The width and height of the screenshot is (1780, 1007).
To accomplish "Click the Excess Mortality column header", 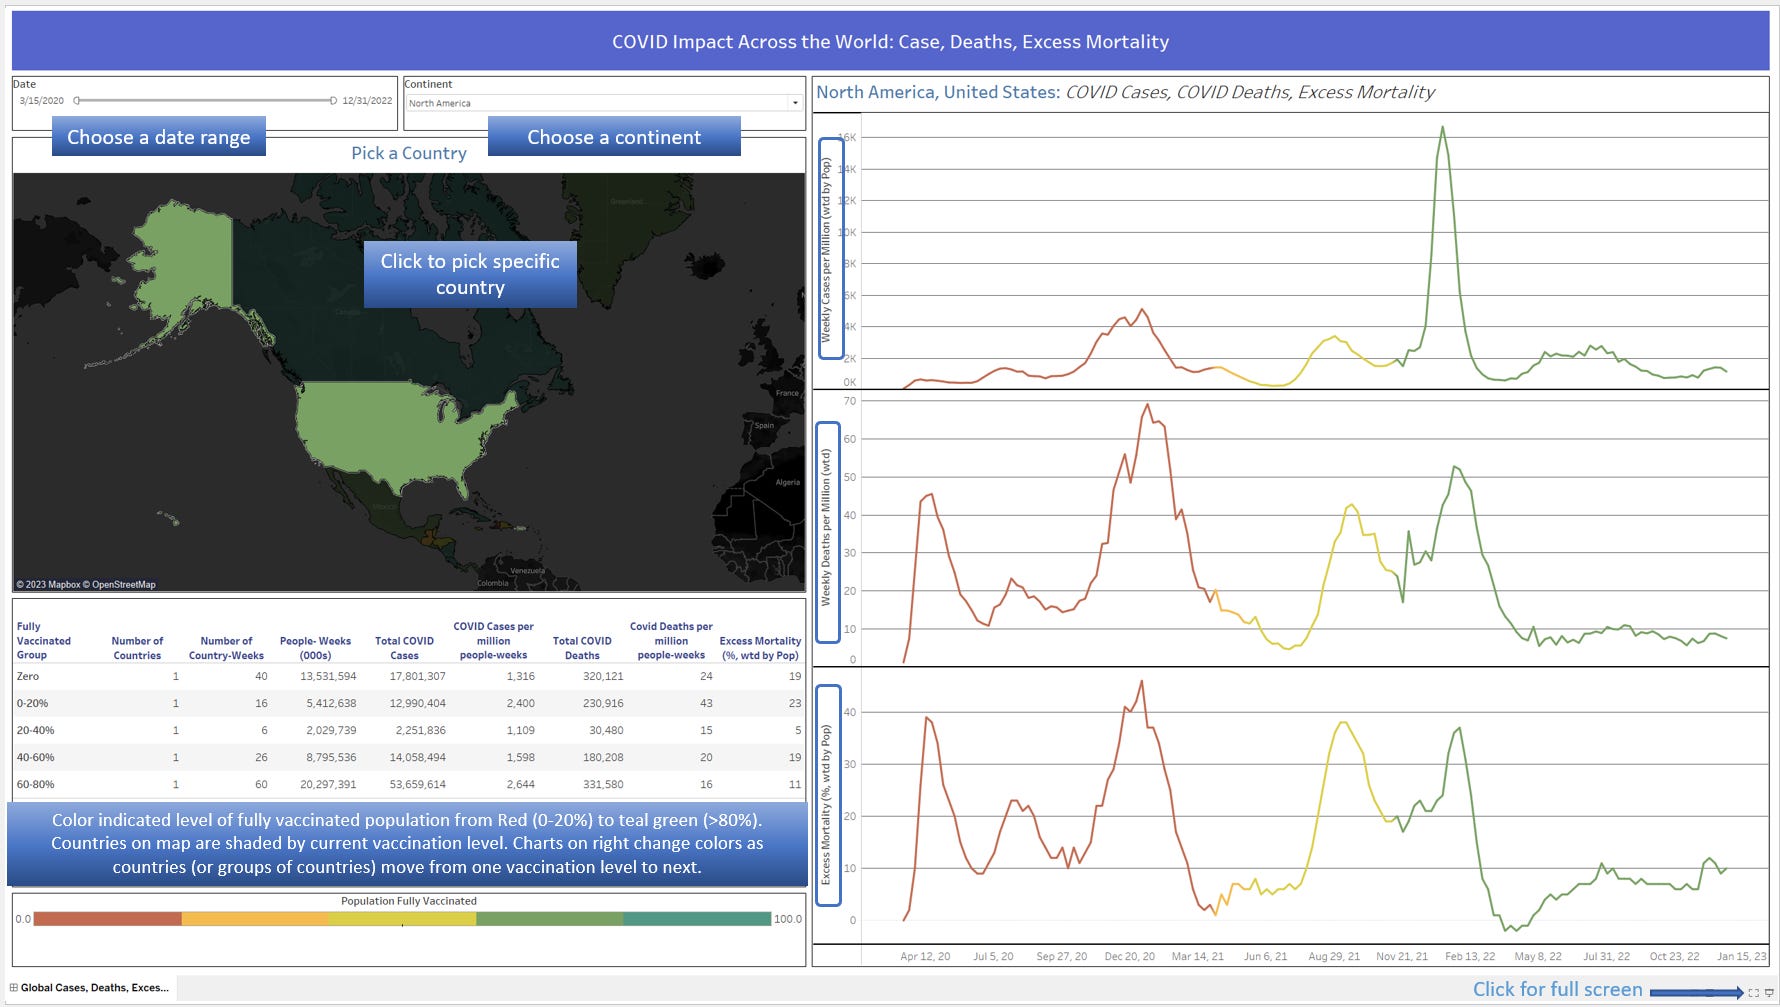I will click(760, 648).
